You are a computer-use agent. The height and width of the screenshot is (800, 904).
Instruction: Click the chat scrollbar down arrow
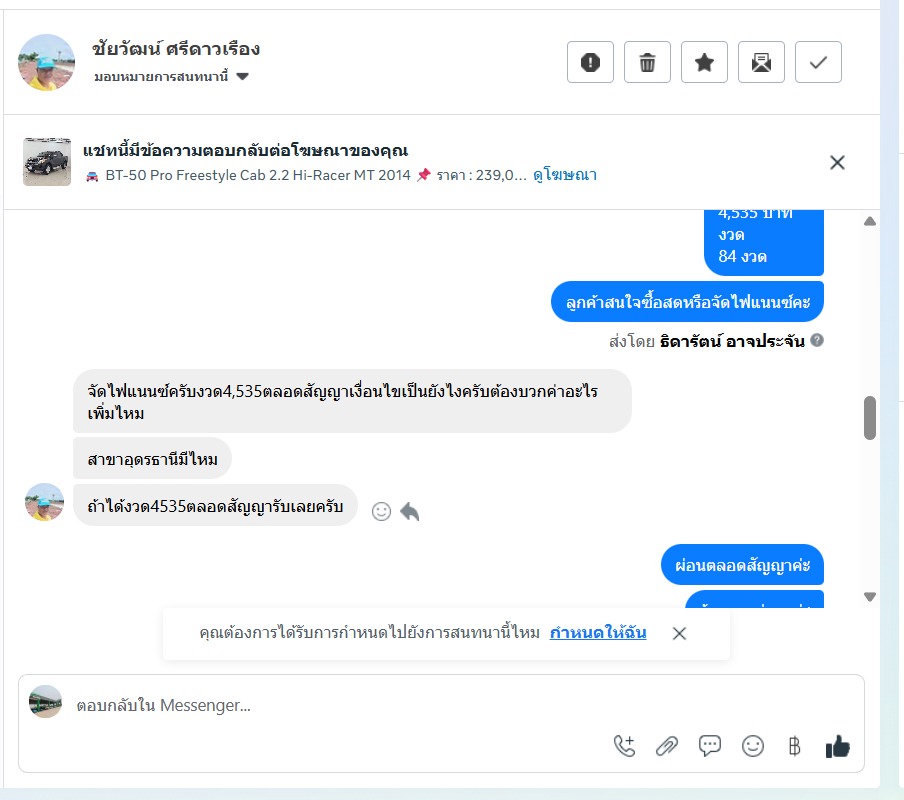pyautogui.click(x=870, y=597)
